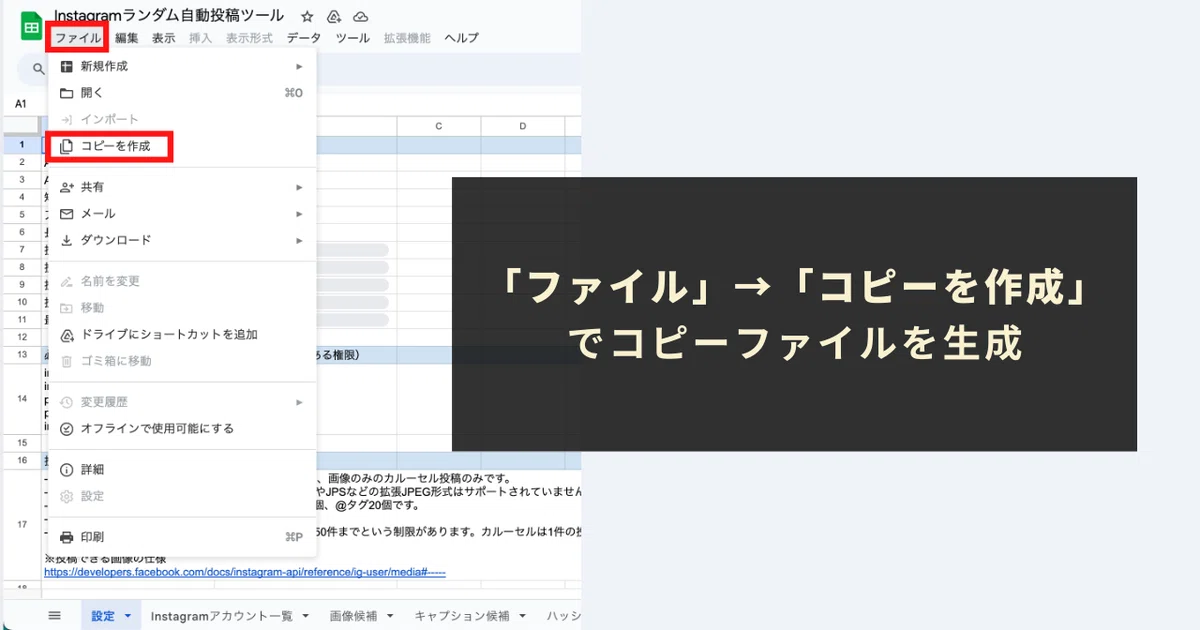
Task: Open the 編集 menu
Action: (x=127, y=38)
